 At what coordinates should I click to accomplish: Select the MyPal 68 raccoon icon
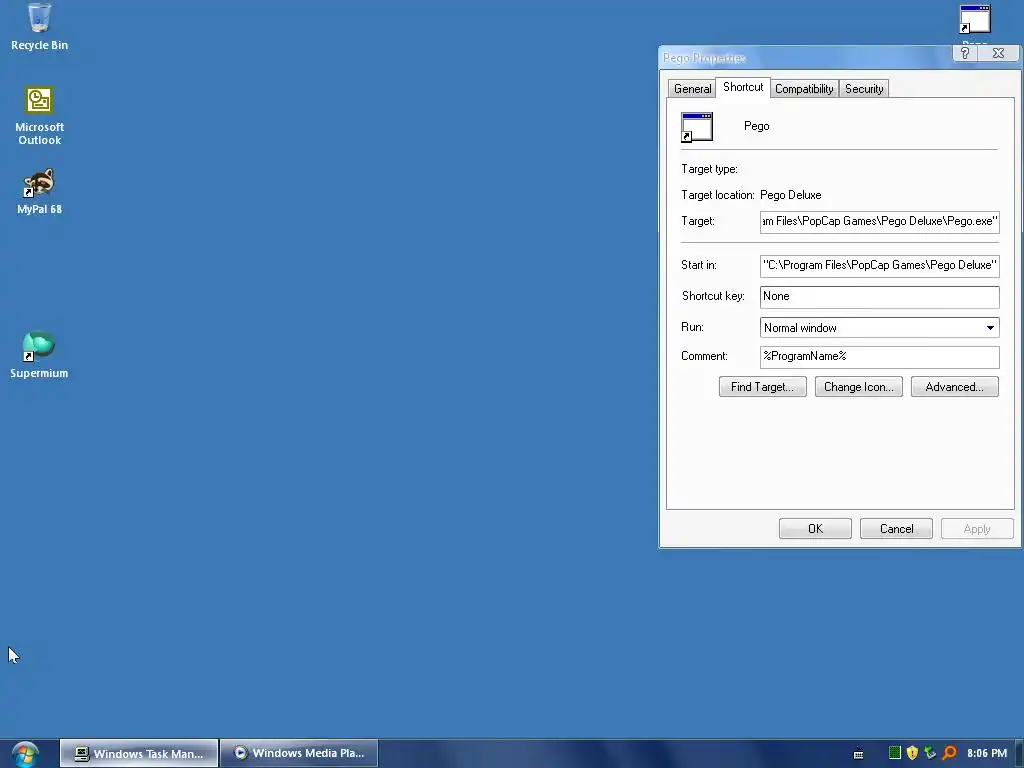[39, 191]
